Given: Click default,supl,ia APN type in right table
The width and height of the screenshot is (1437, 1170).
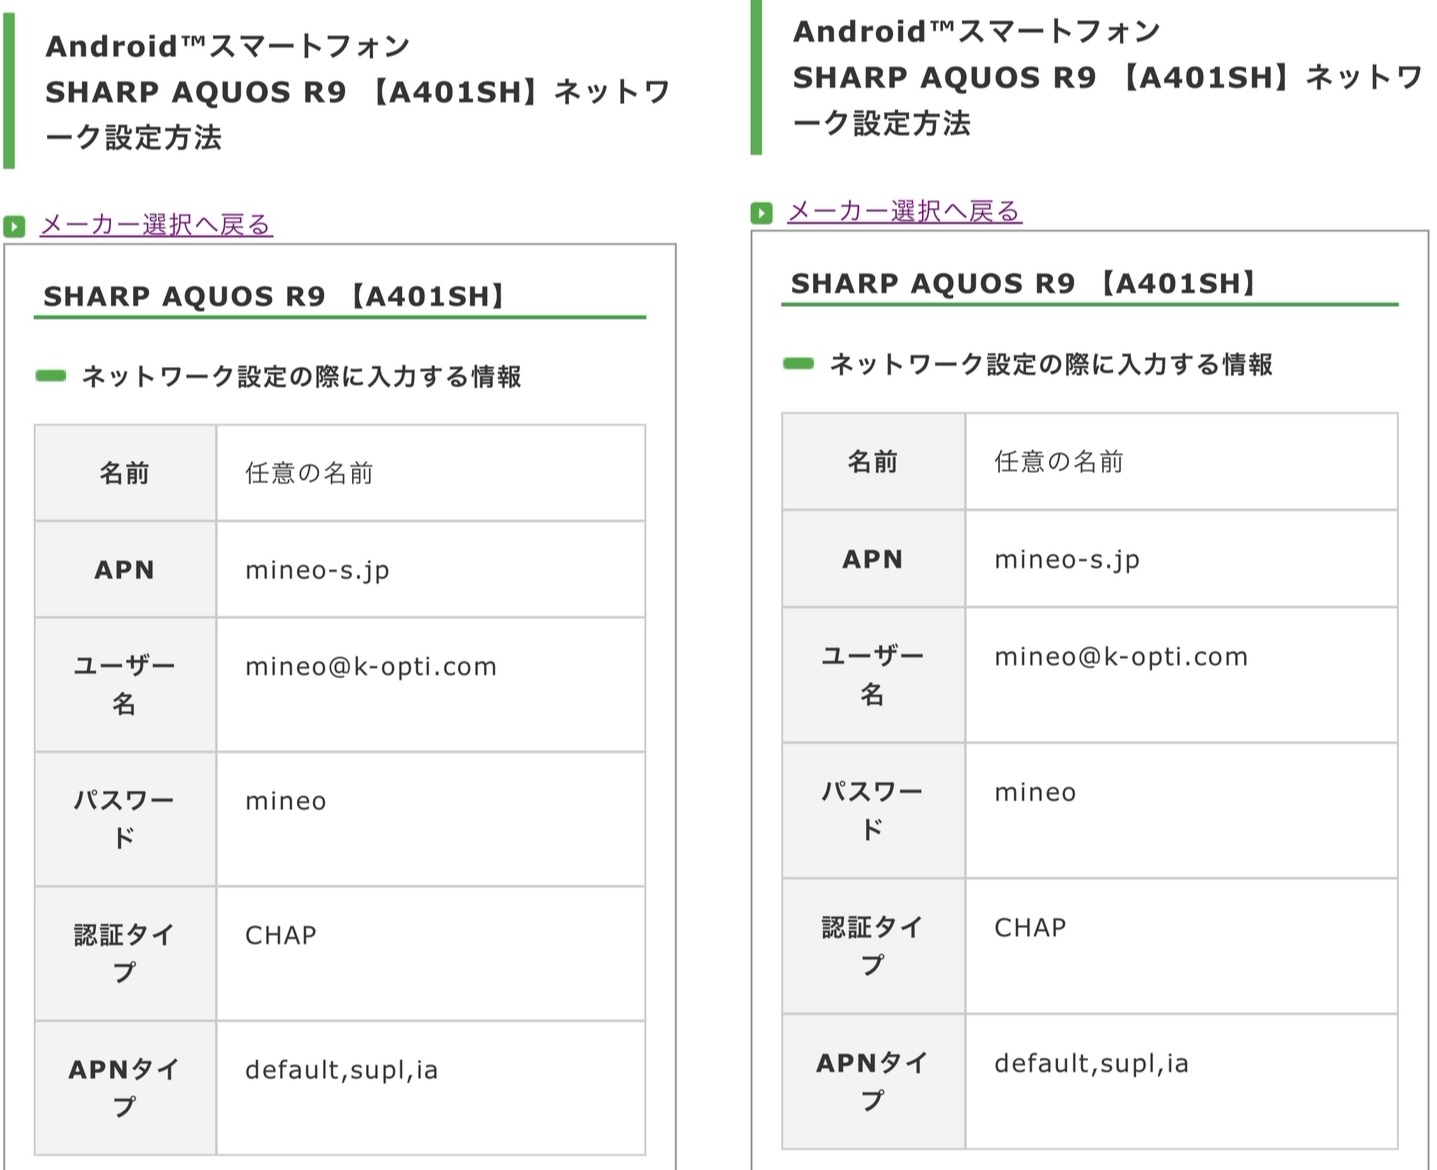Looking at the screenshot, I should coord(1091,1063).
